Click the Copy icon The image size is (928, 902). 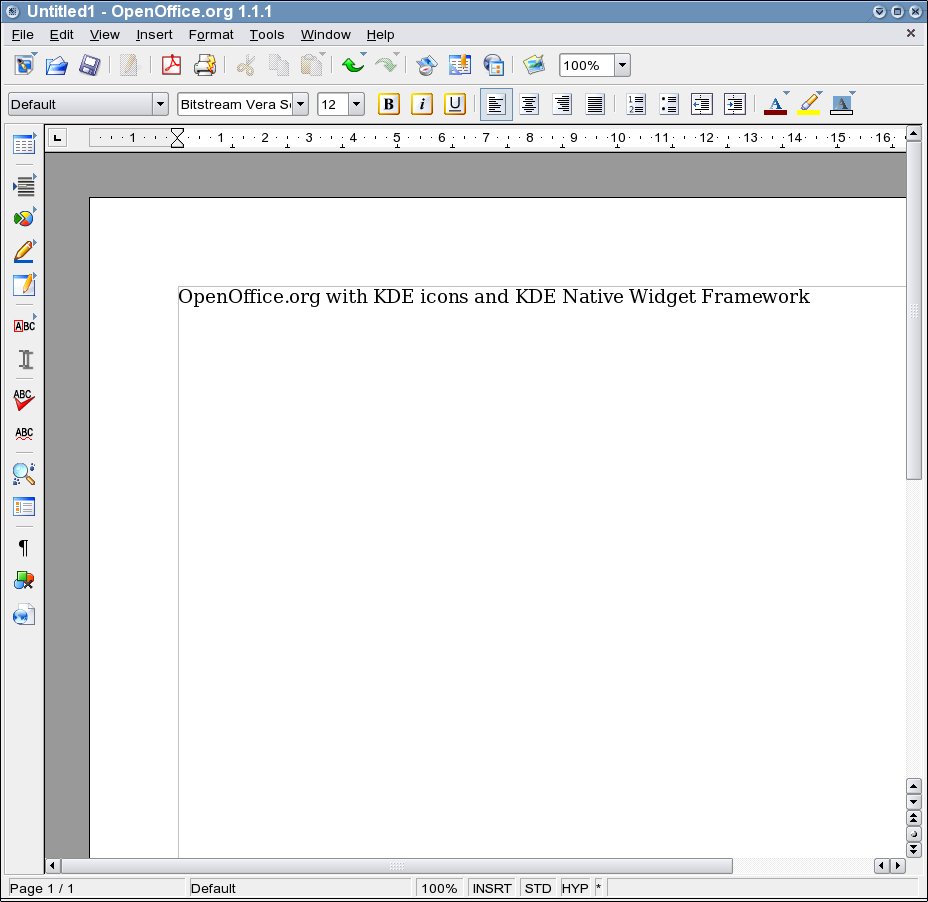[278, 65]
